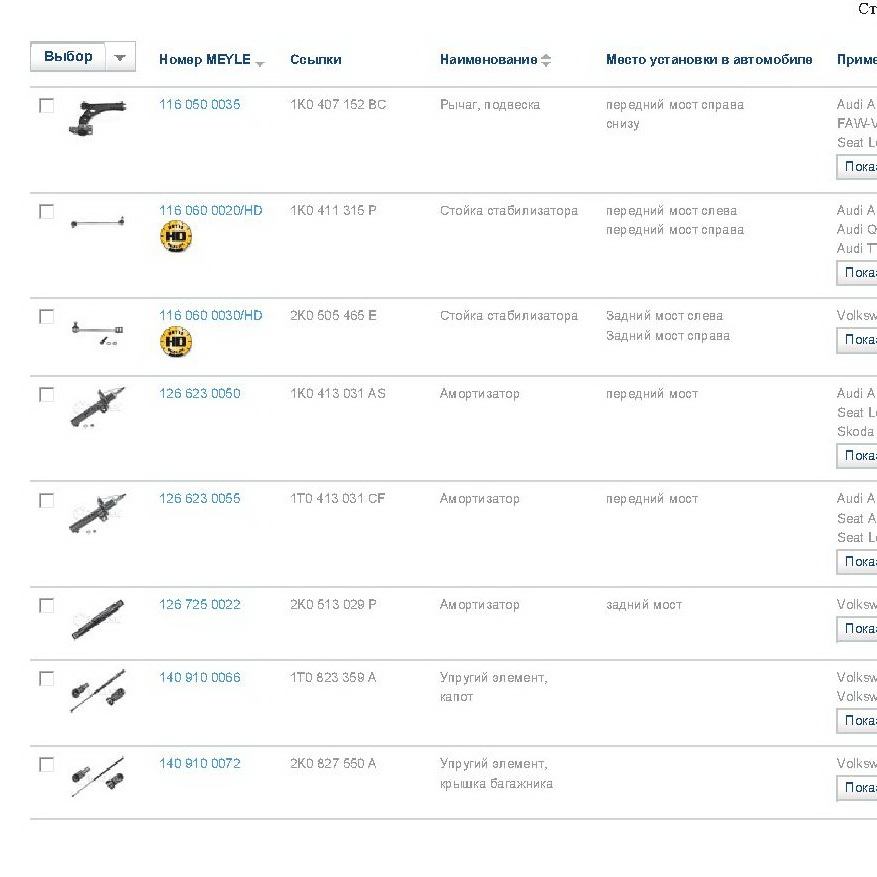Expand applications list for 126 725 0022 row
Image resolution: width=877 pixels, height=877 pixels.
click(857, 629)
